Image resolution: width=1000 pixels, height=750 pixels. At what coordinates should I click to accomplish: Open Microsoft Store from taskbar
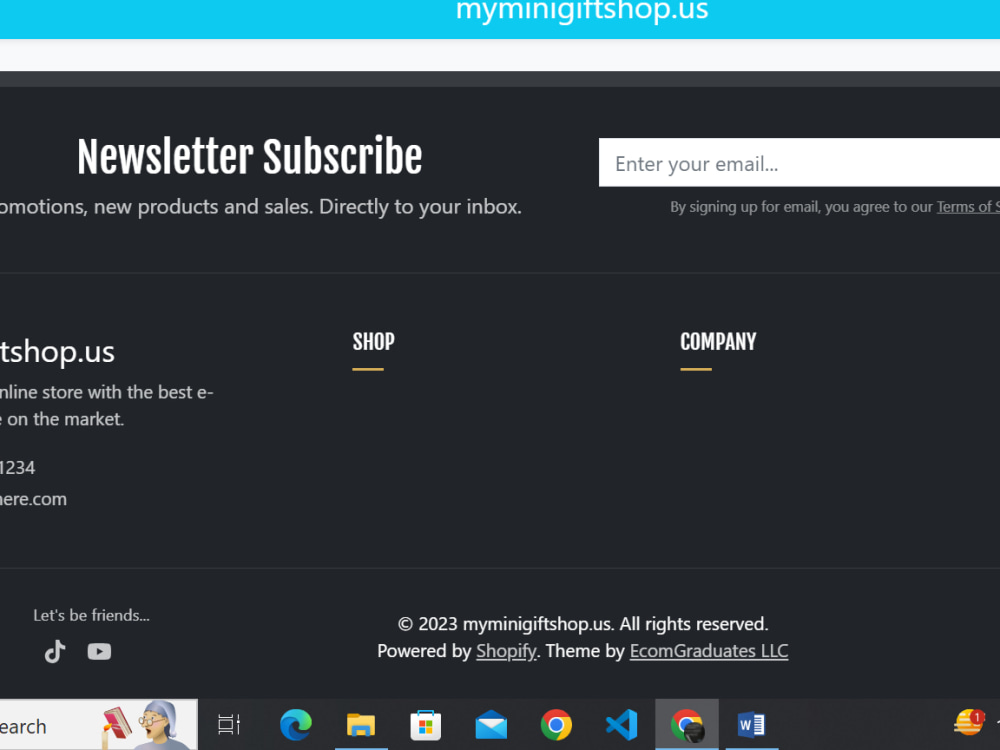click(426, 724)
